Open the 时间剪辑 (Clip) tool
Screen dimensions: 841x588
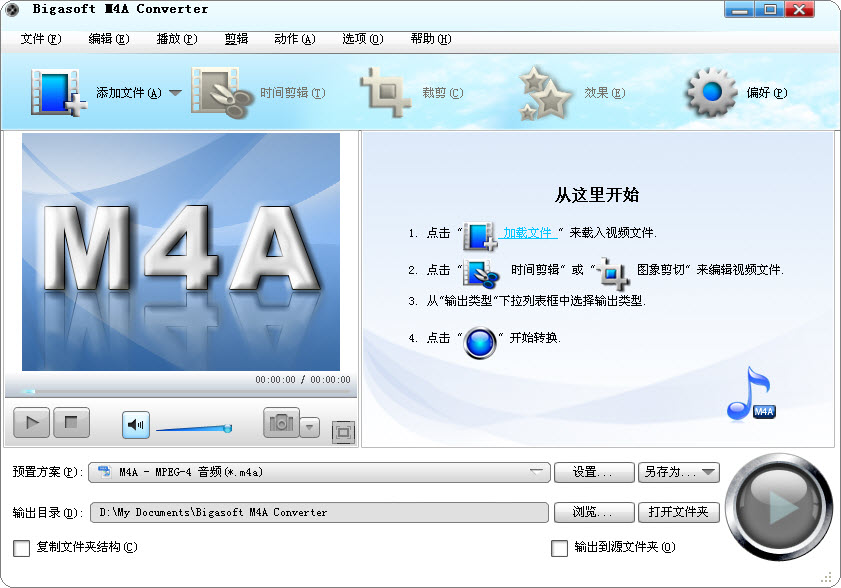[x=222, y=90]
